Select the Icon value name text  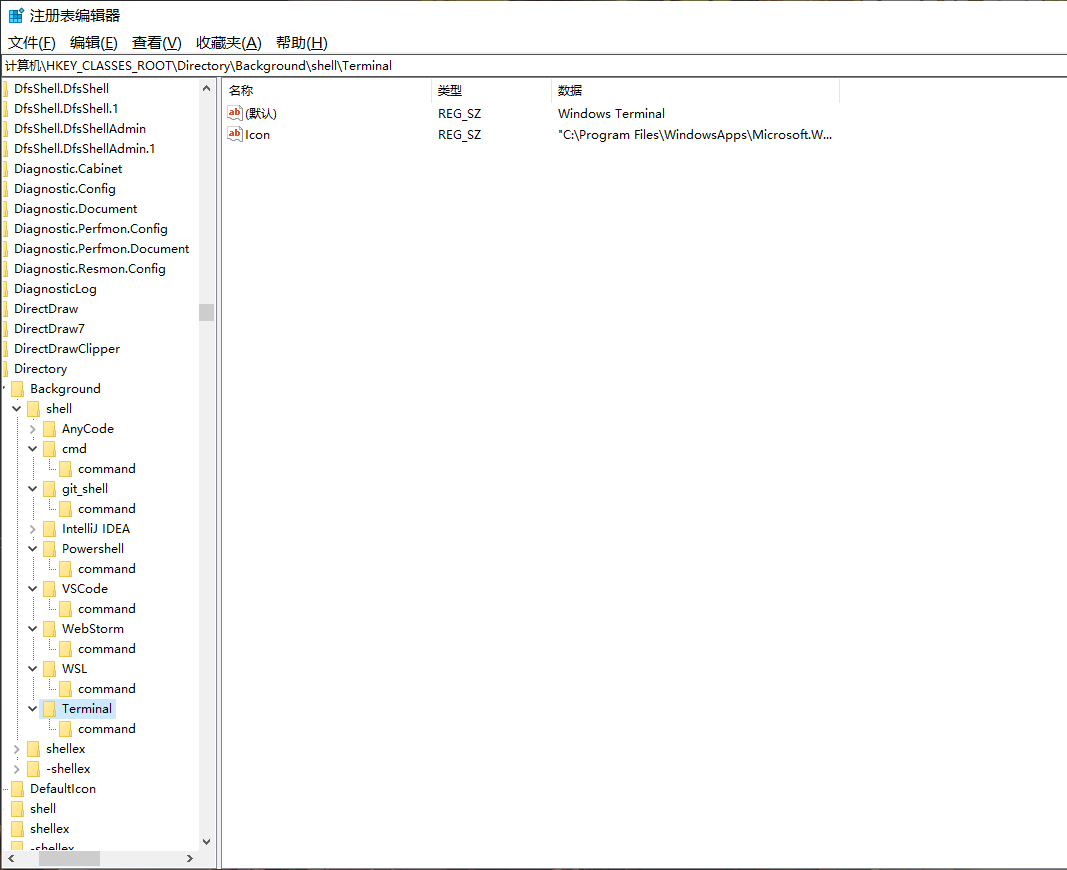(x=257, y=135)
